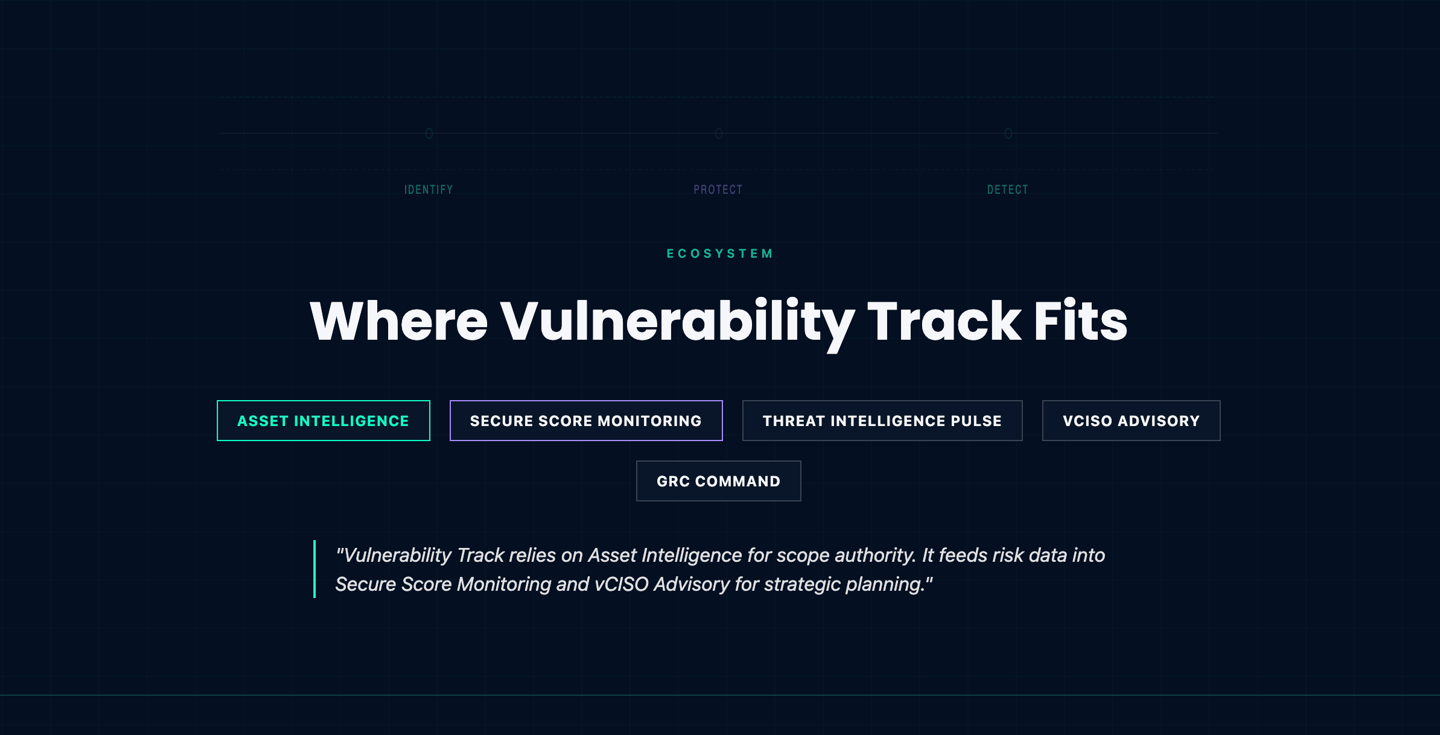Image resolution: width=1440 pixels, height=735 pixels.
Task: Select the IDENTIFY stage label
Action: (429, 190)
